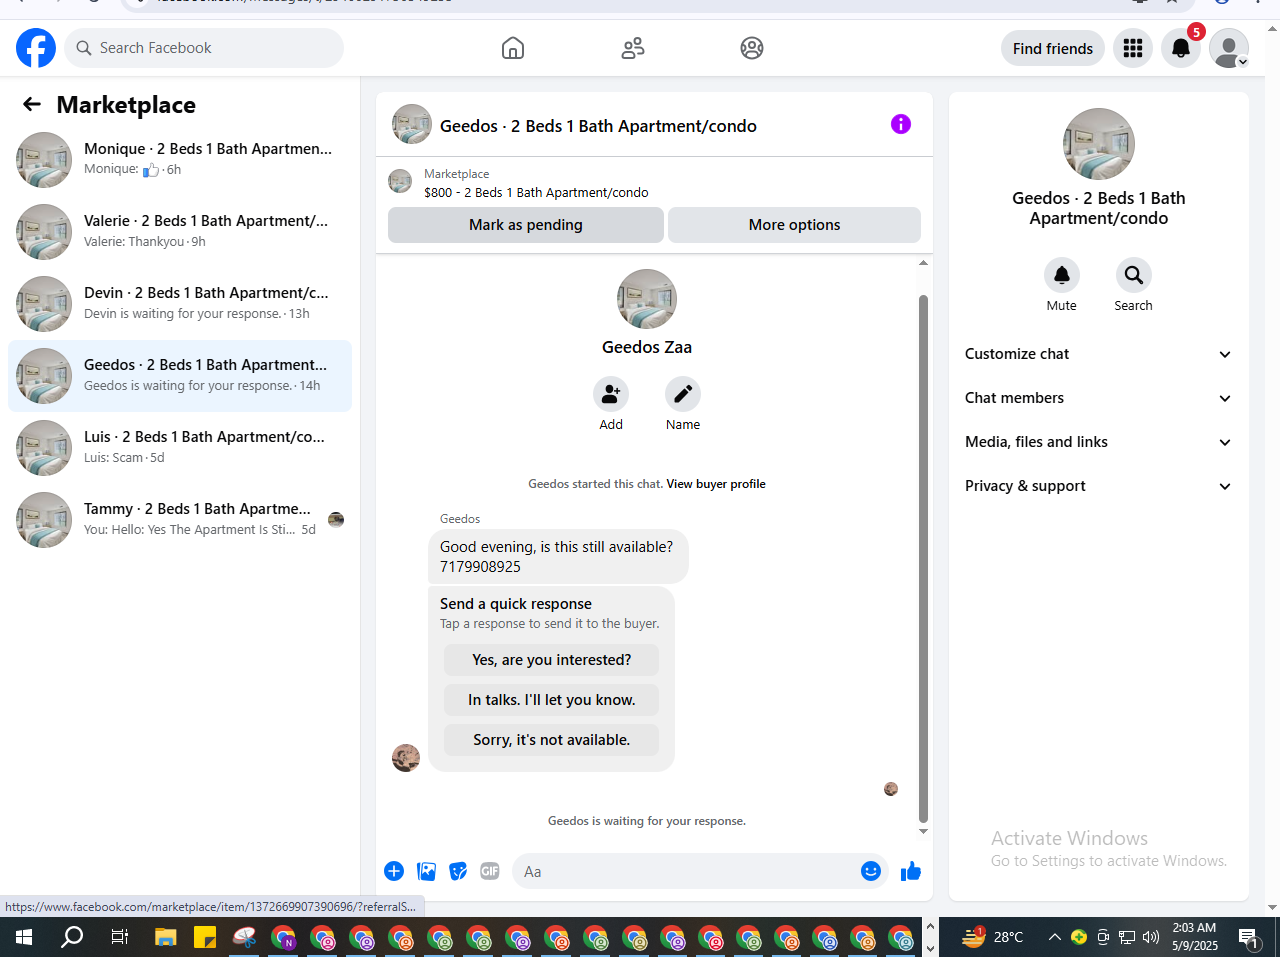Expand Chat members section

[1099, 398]
